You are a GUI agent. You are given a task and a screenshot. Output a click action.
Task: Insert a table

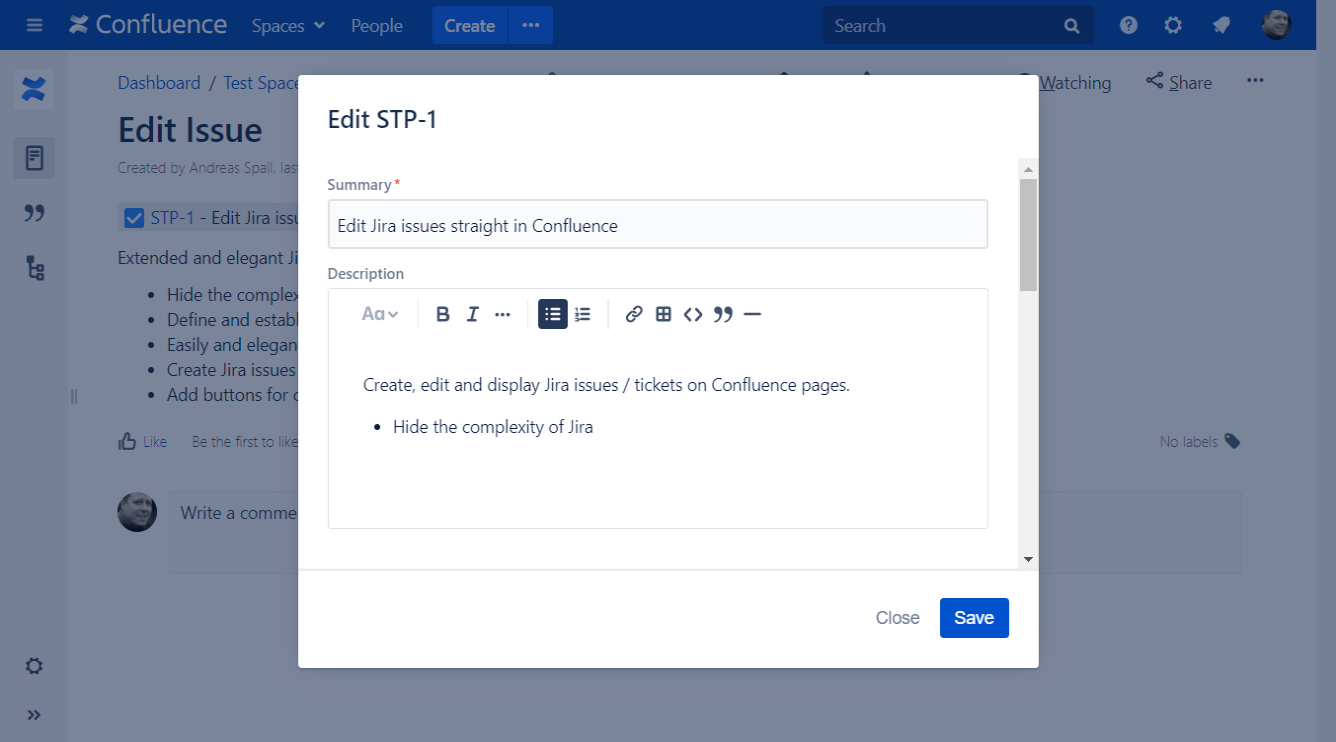(663, 314)
